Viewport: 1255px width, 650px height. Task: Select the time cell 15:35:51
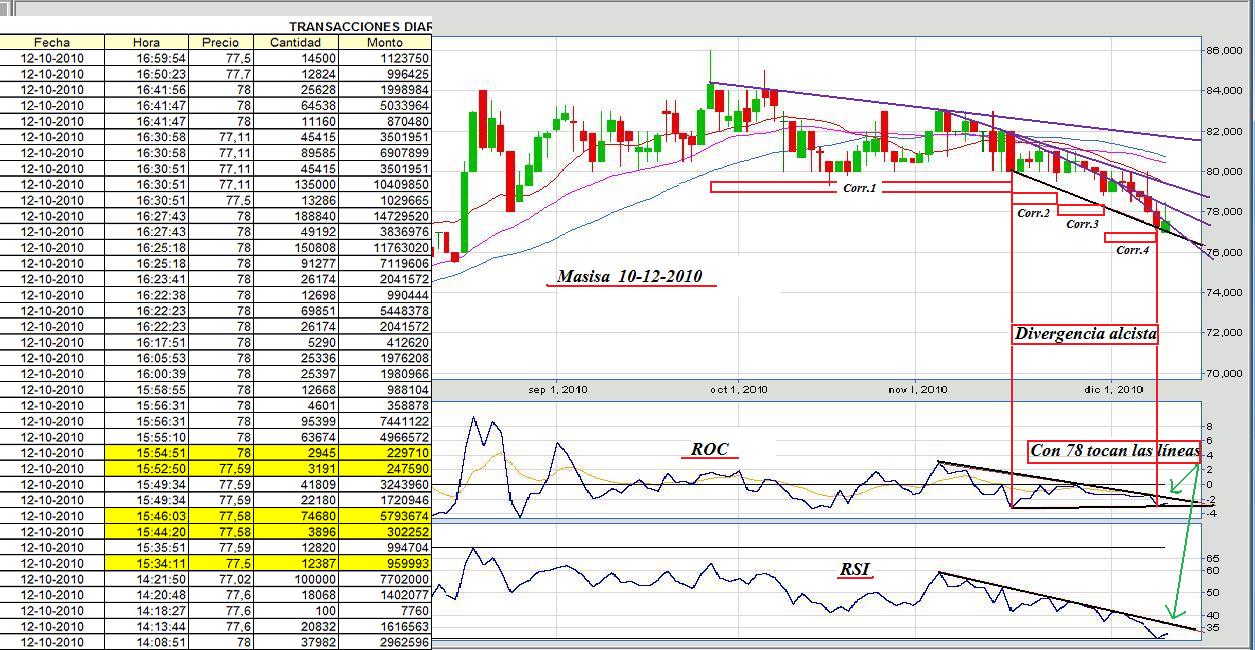point(146,548)
